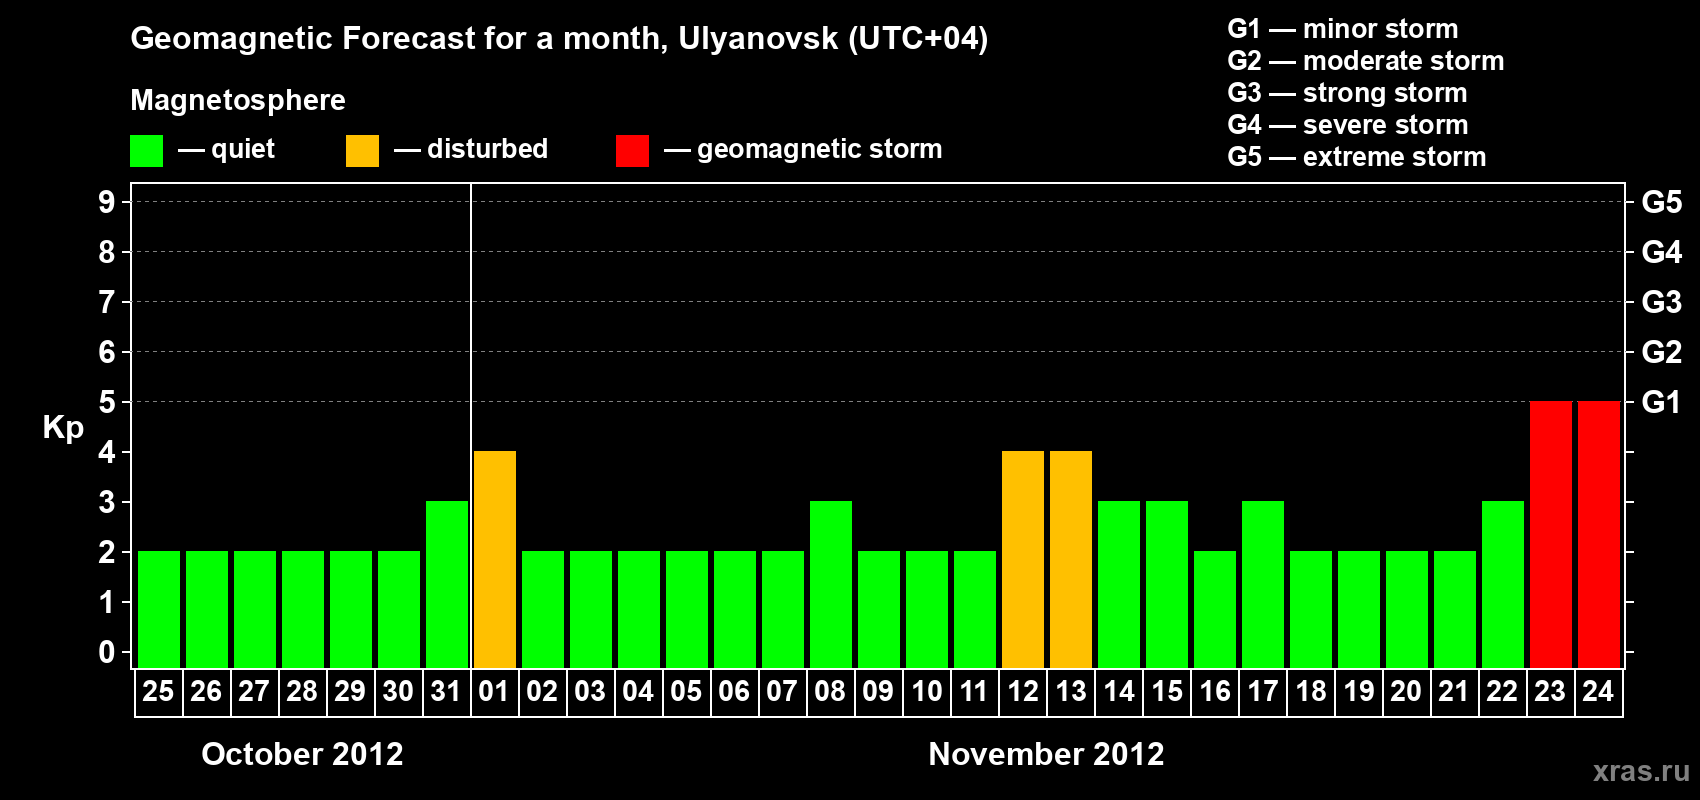Click the red geomagnetic storm legend swatch
Viewport: 1700px width, 800px height.
tap(633, 151)
